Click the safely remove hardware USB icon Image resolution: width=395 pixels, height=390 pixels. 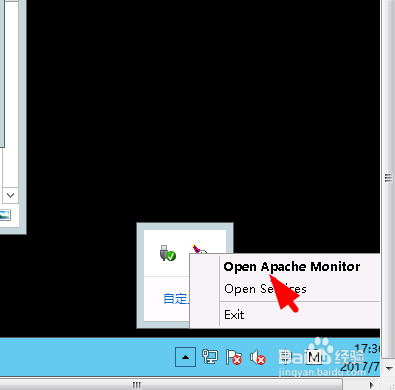tap(168, 253)
